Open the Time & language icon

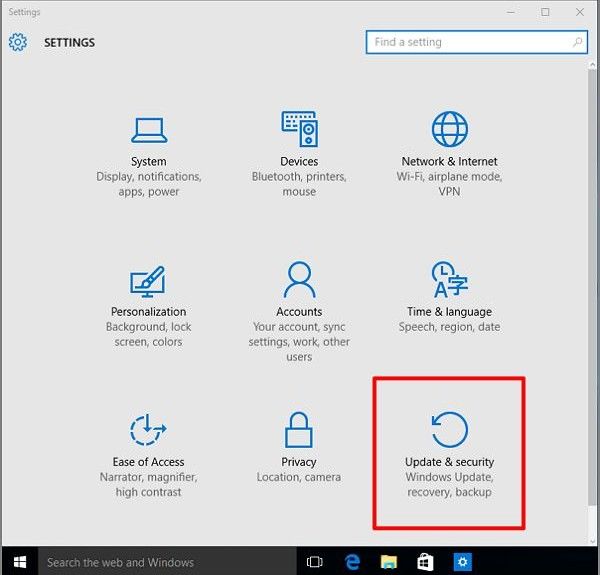pyautogui.click(x=450, y=280)
